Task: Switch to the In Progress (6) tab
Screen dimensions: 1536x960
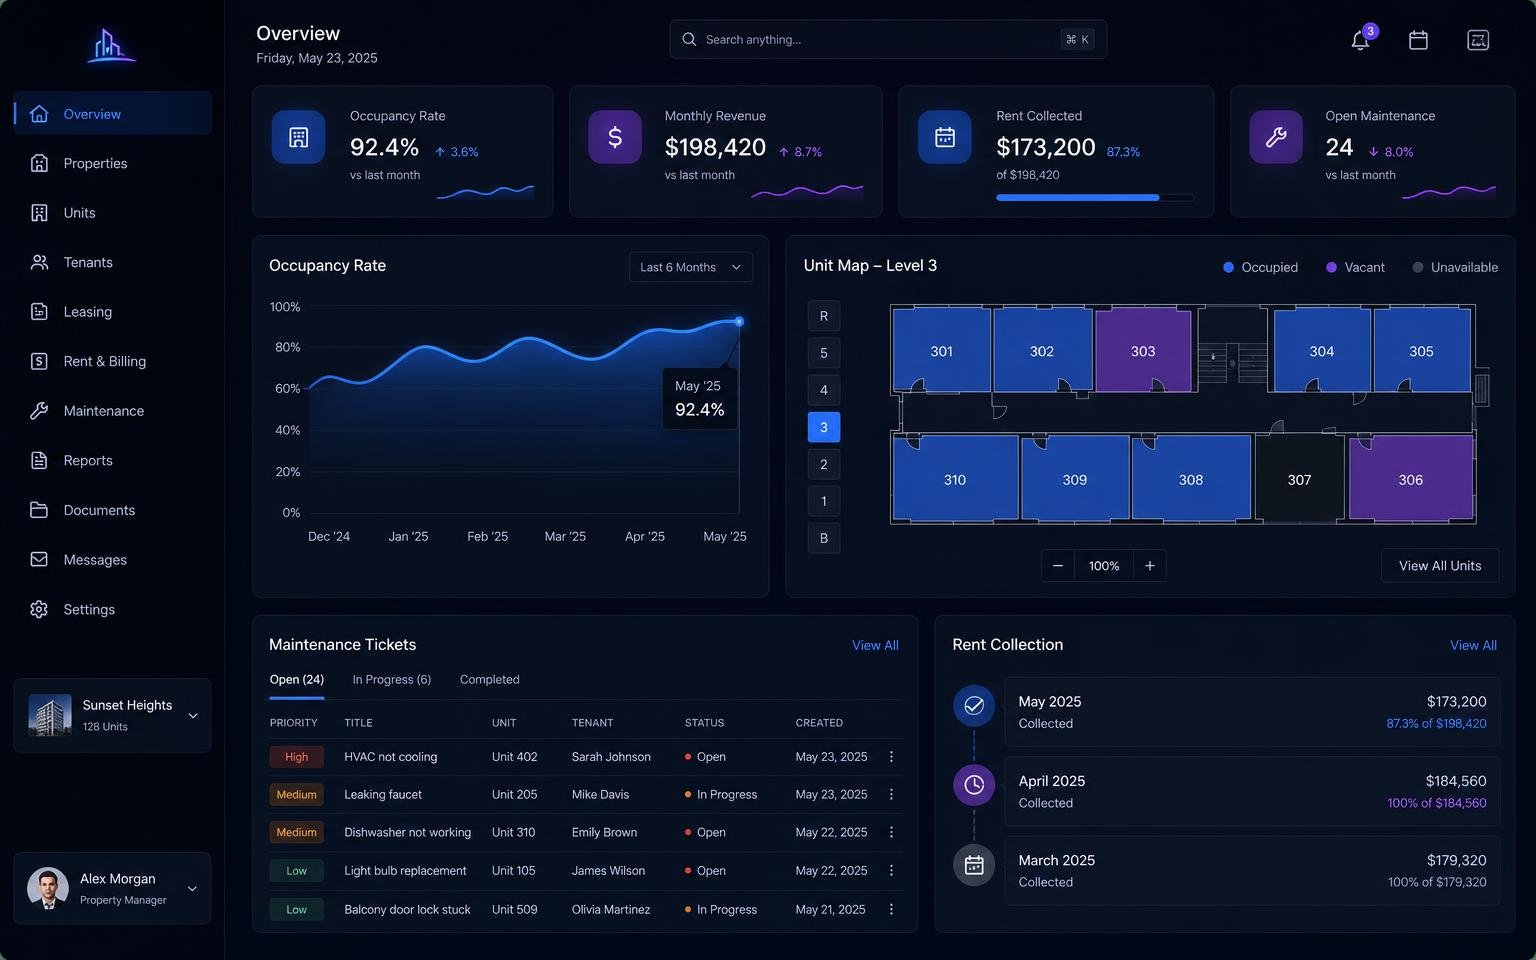Action: (392, 679)
